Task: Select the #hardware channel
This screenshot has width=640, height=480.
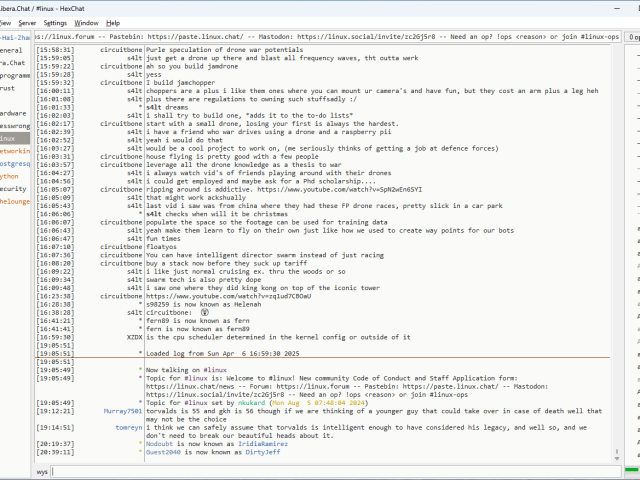Action: [12, 113]
